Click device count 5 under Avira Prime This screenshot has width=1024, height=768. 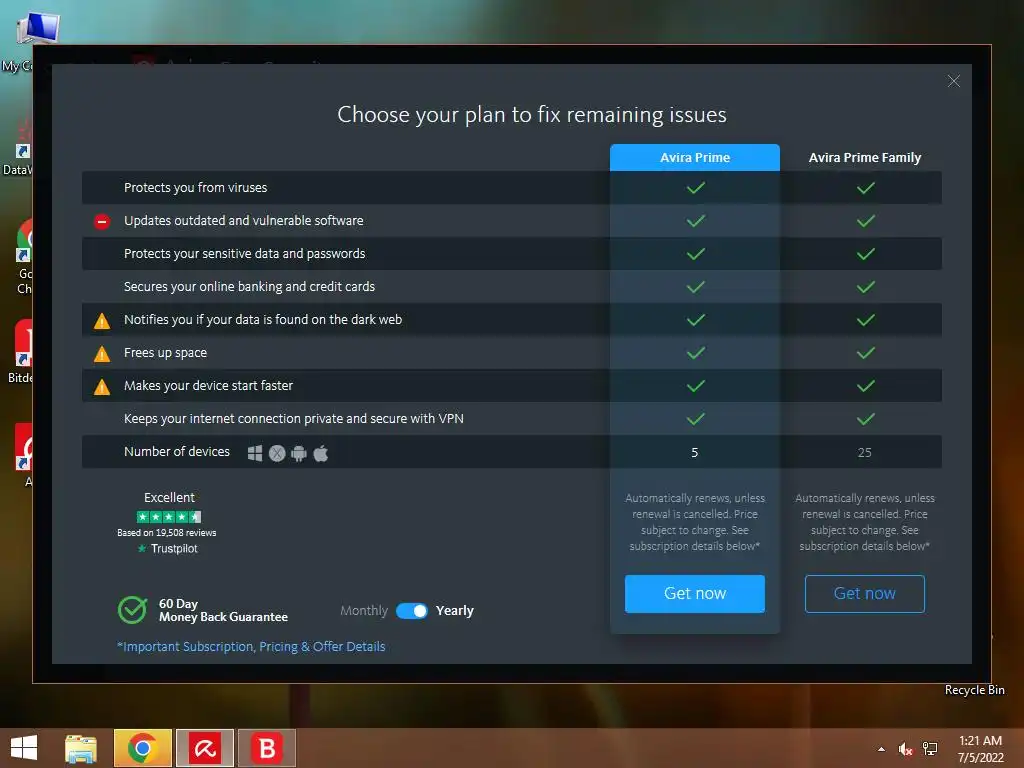point(694,453)
